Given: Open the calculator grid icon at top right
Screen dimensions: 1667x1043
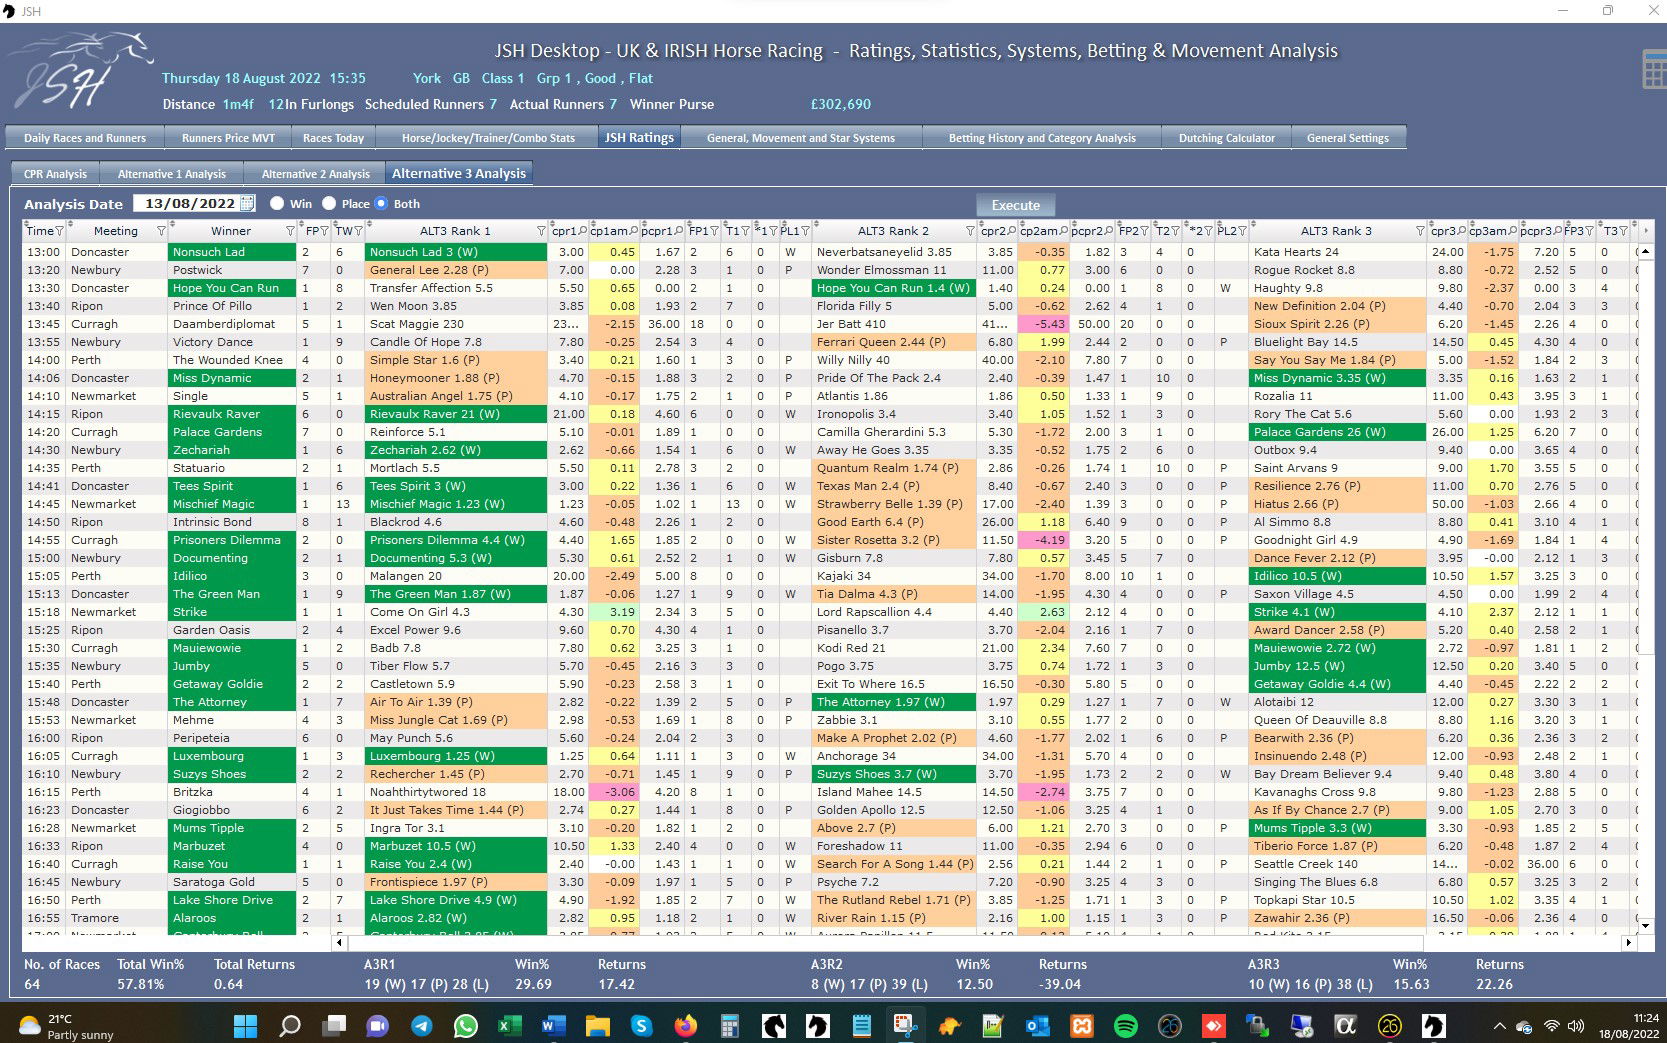Looking at the screenshot, I should pos(1654,70).
